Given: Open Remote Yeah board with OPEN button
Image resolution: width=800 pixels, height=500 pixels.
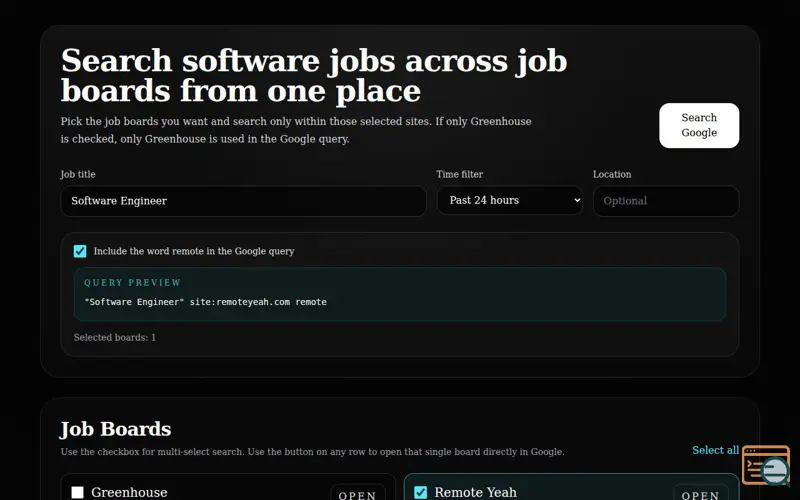Looking at the screenshot, I should point(701,494).
